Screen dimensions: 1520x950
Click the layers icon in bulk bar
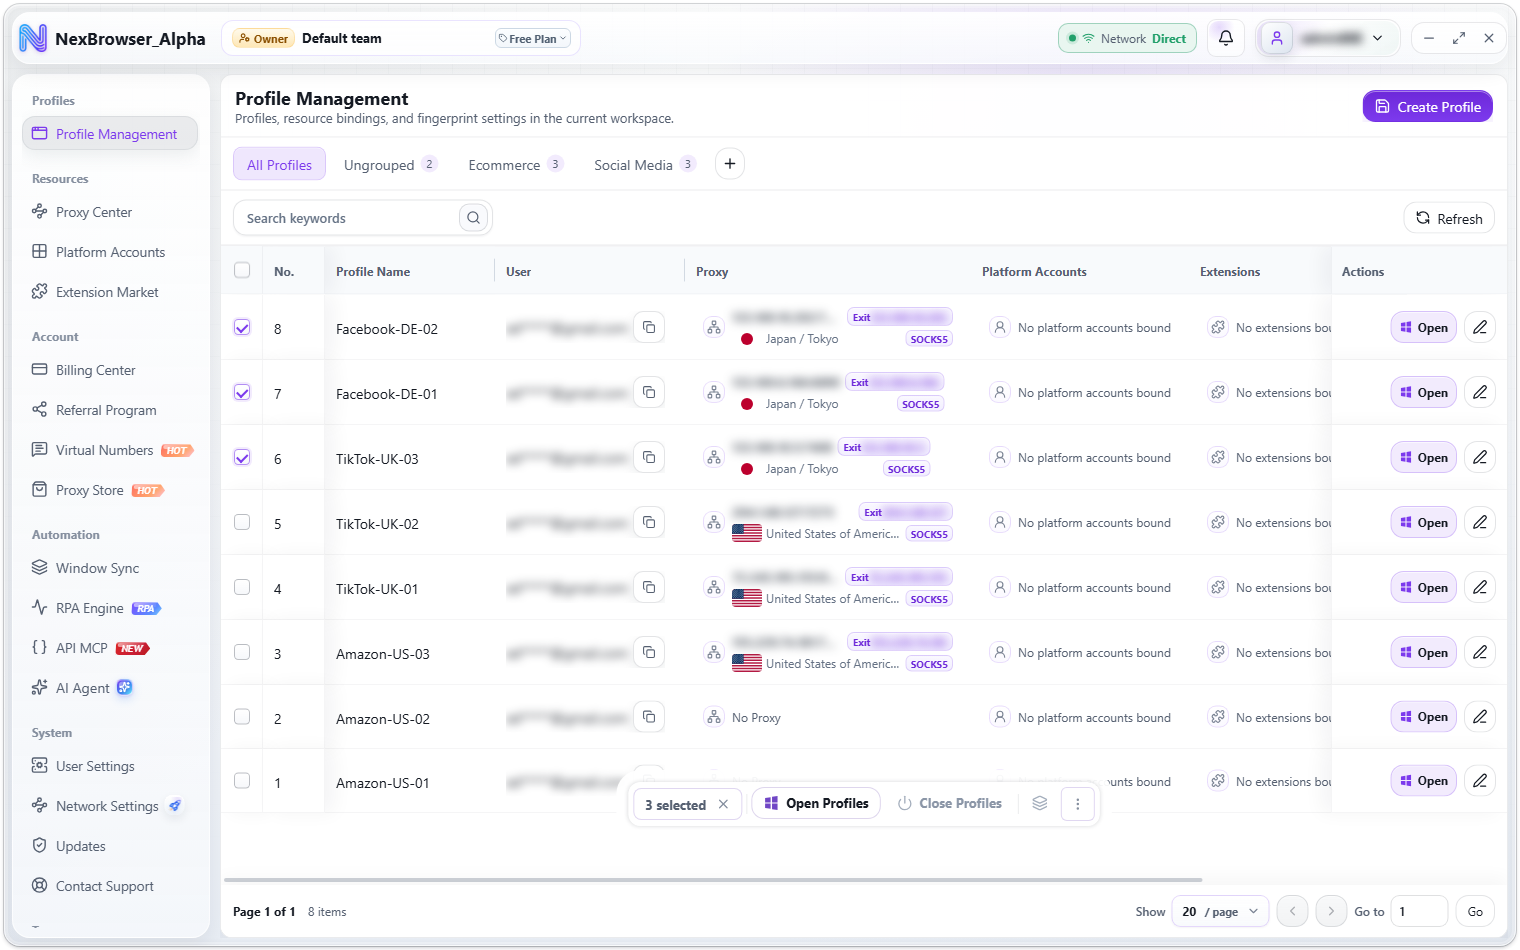tap(1040, 803)
